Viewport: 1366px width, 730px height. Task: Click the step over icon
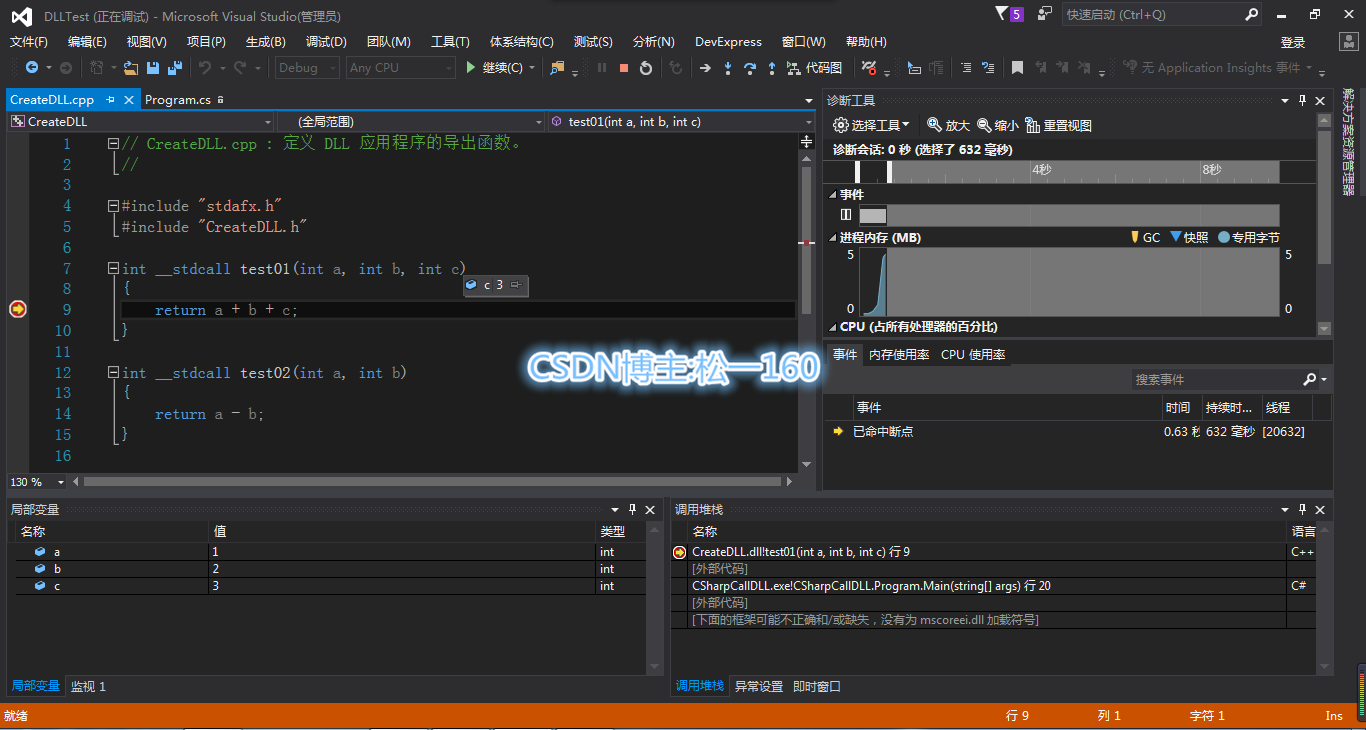(x=749, y=68)
